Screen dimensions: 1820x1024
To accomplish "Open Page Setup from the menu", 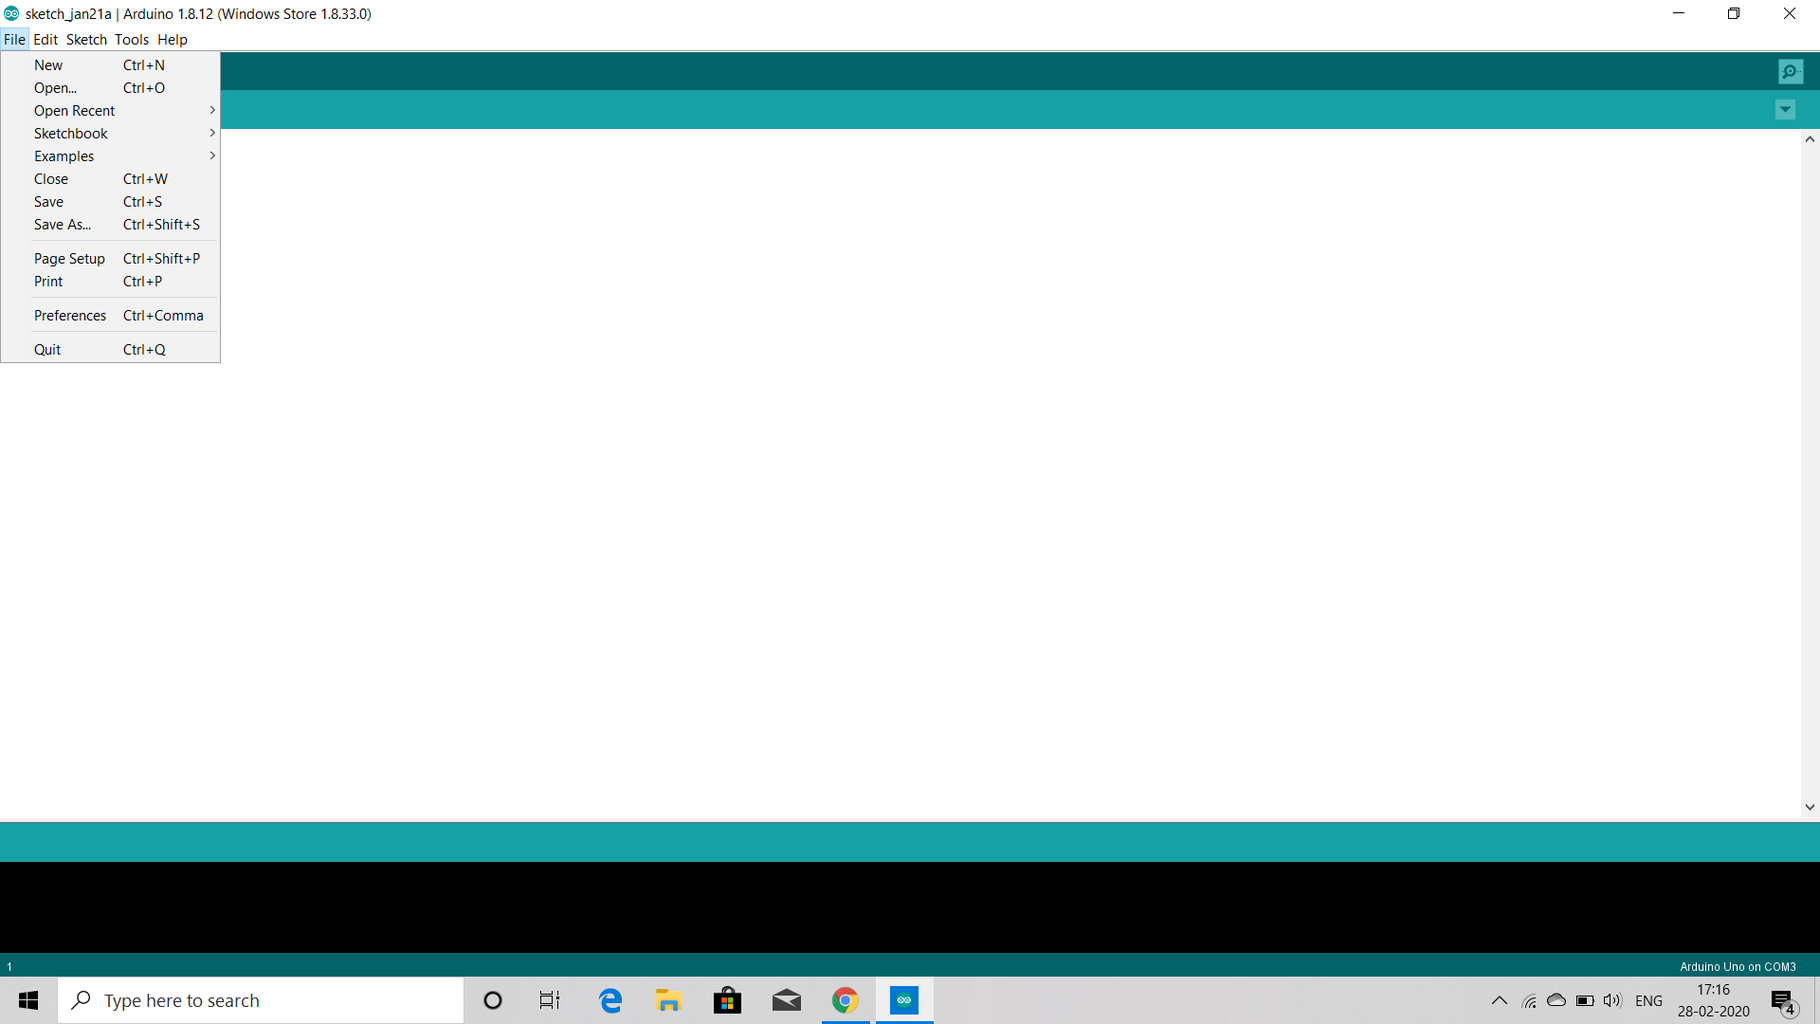I will [110, 259].
